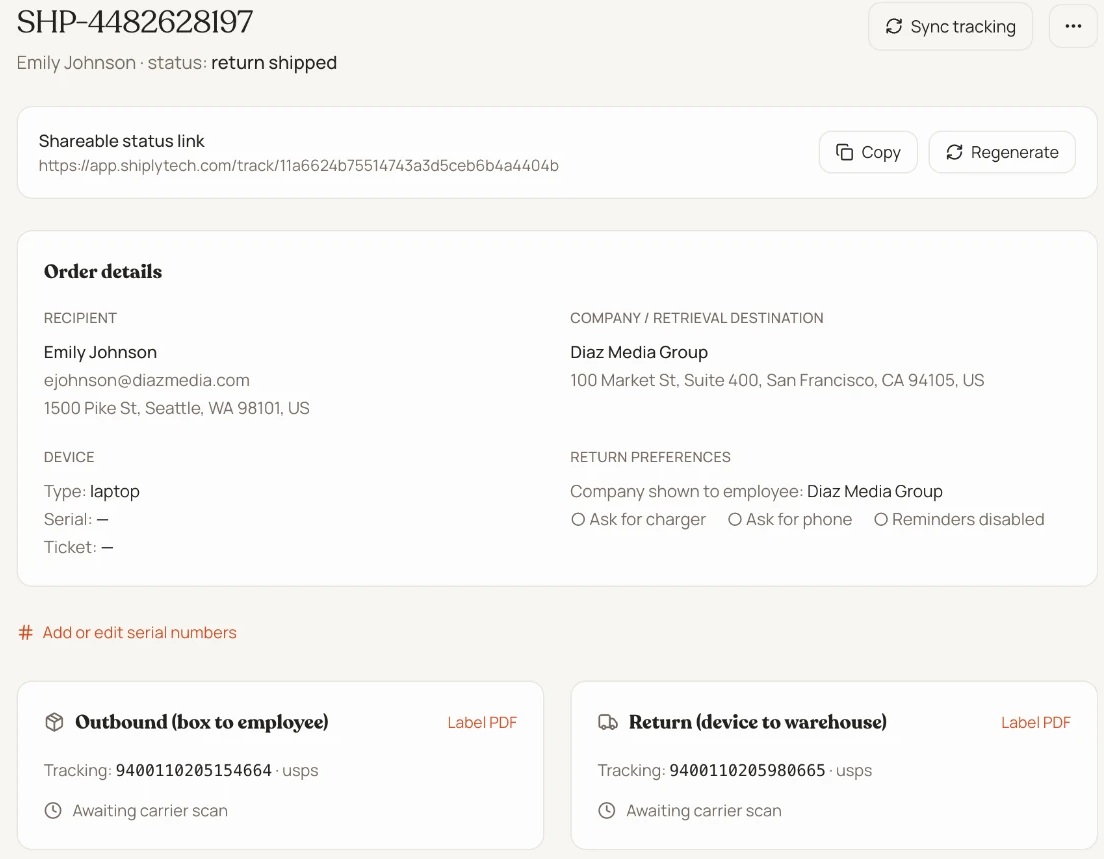Click the truck icon next to Return
The height and width of the screenshot is (859, 1104).
608,722
